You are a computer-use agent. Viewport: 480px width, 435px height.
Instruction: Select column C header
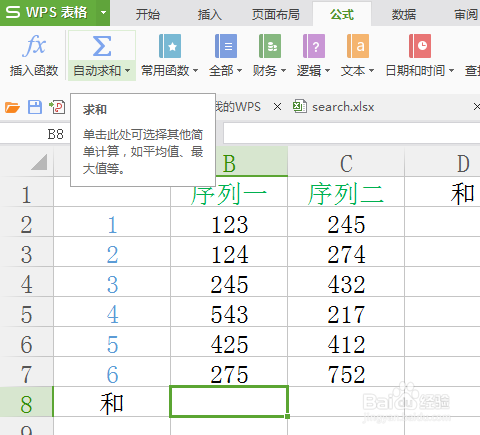tap(346, 163)
